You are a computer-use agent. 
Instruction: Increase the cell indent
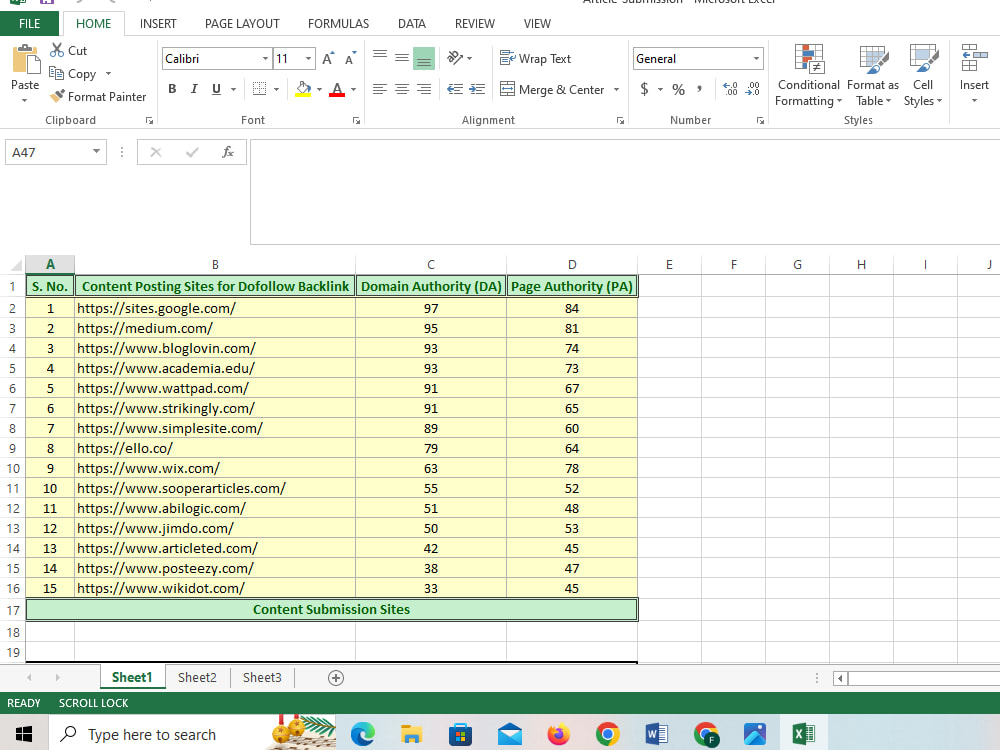click(x=477, y=89)
